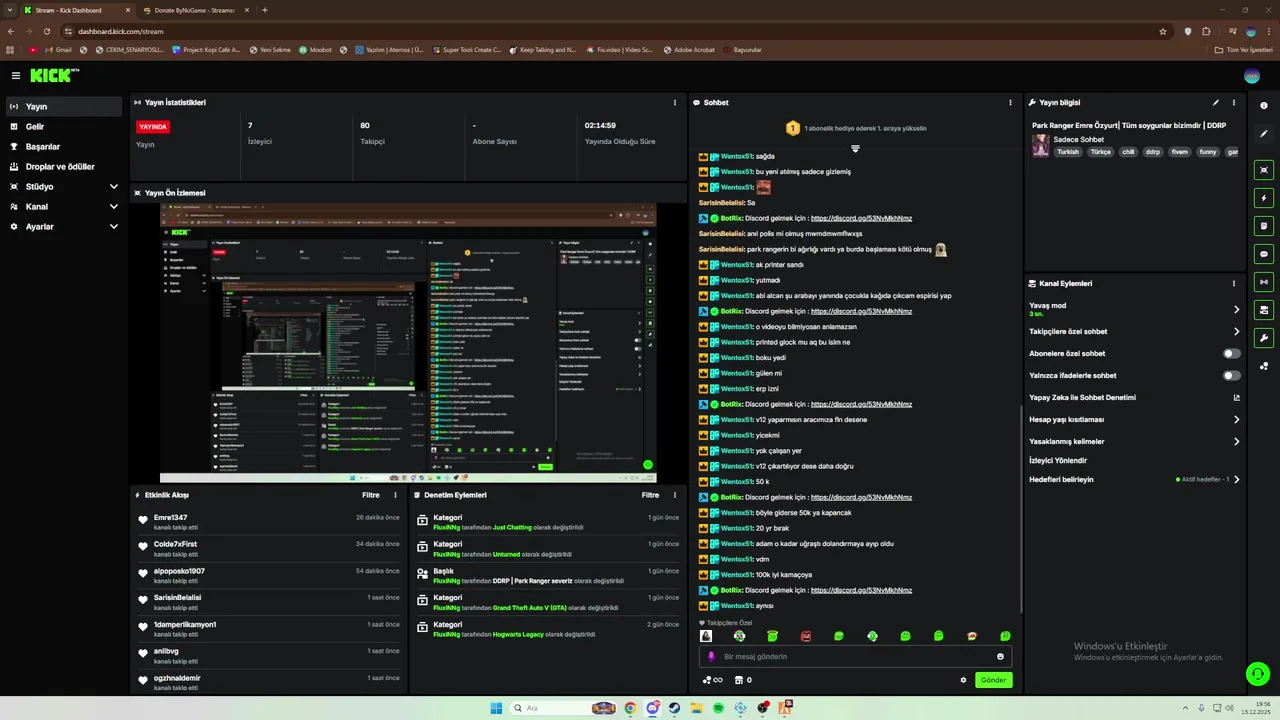The image size is (1280, 720).
Task: Open the Kick logo home link
Action: click(x=55, y=76)
